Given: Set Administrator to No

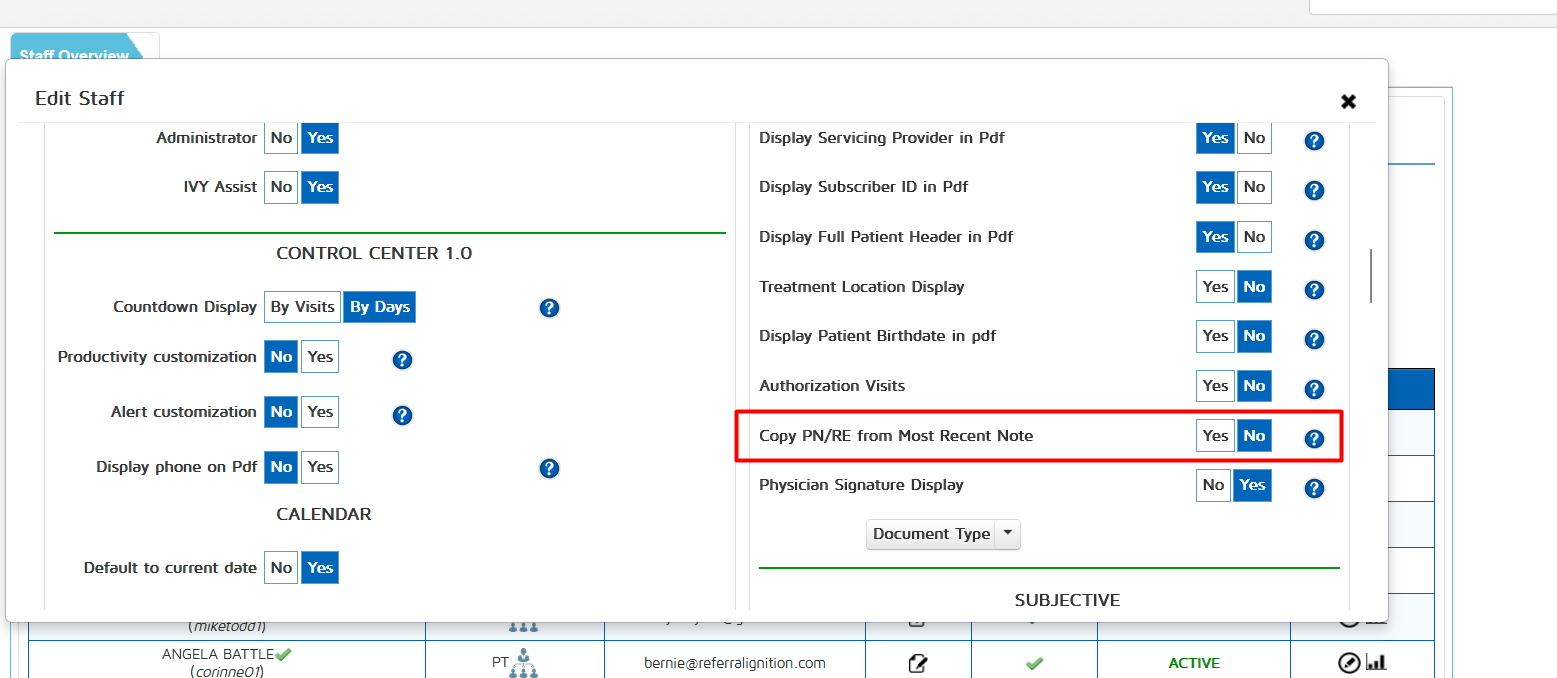Looking at the screenshot, I should 281,138.
